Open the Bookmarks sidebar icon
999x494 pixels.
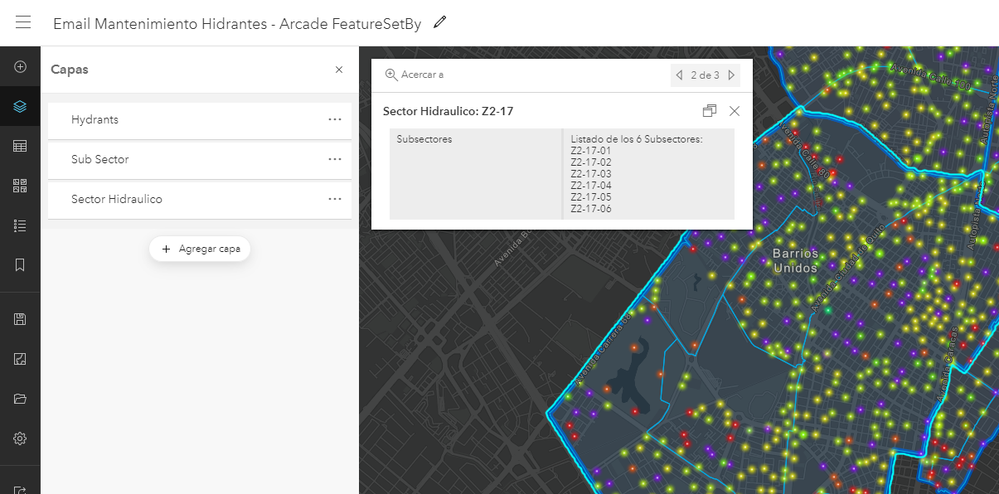(x=20, y=265)
